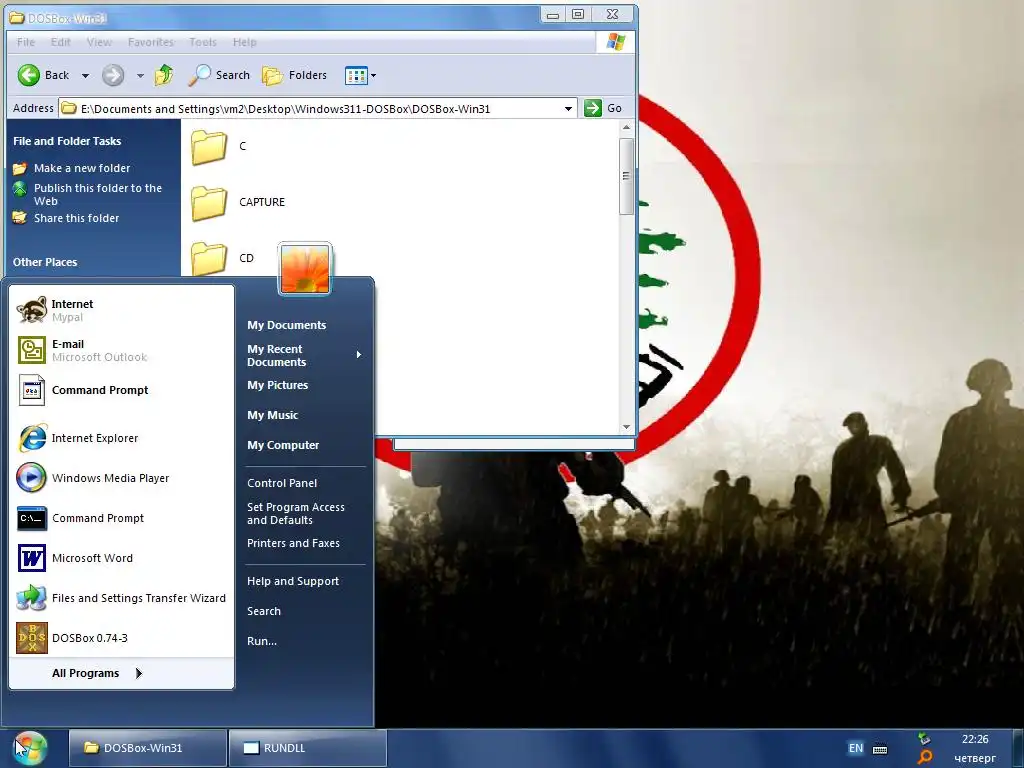The image size is (1024, 768).
Task: Open the Forward history dropdown arrow
Action: (140, 76)
